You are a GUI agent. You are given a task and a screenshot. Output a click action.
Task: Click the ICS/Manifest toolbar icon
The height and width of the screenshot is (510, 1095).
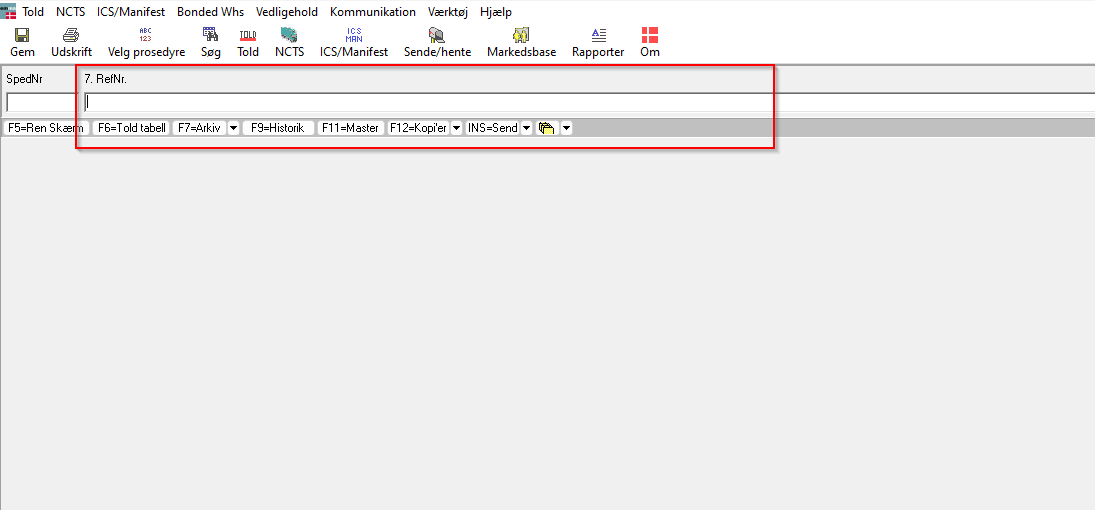353,35
